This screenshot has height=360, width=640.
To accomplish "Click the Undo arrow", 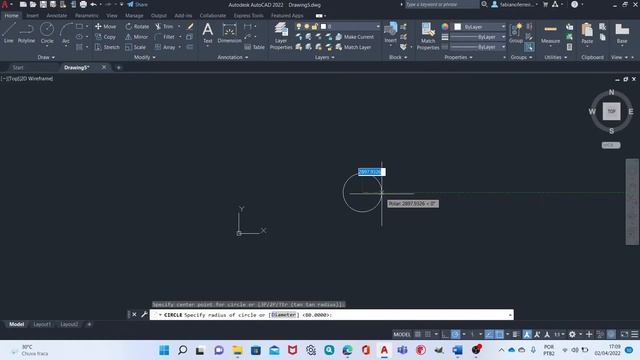I will 93,4.
